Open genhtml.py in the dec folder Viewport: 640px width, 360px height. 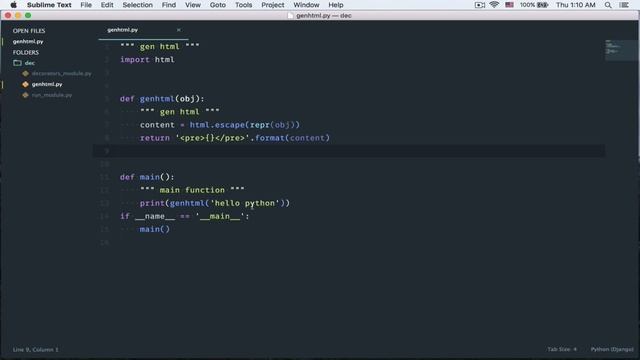(47, 84)
